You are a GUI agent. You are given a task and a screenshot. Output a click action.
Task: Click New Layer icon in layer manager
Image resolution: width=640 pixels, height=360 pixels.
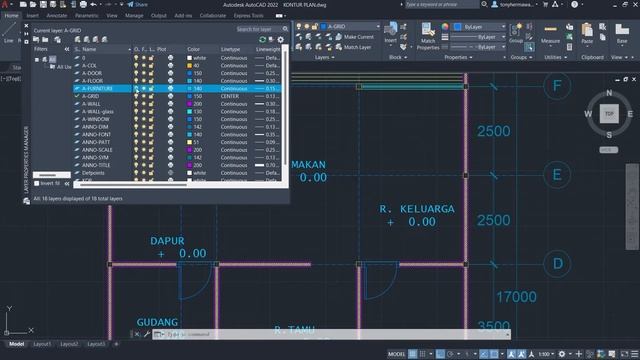78,40
